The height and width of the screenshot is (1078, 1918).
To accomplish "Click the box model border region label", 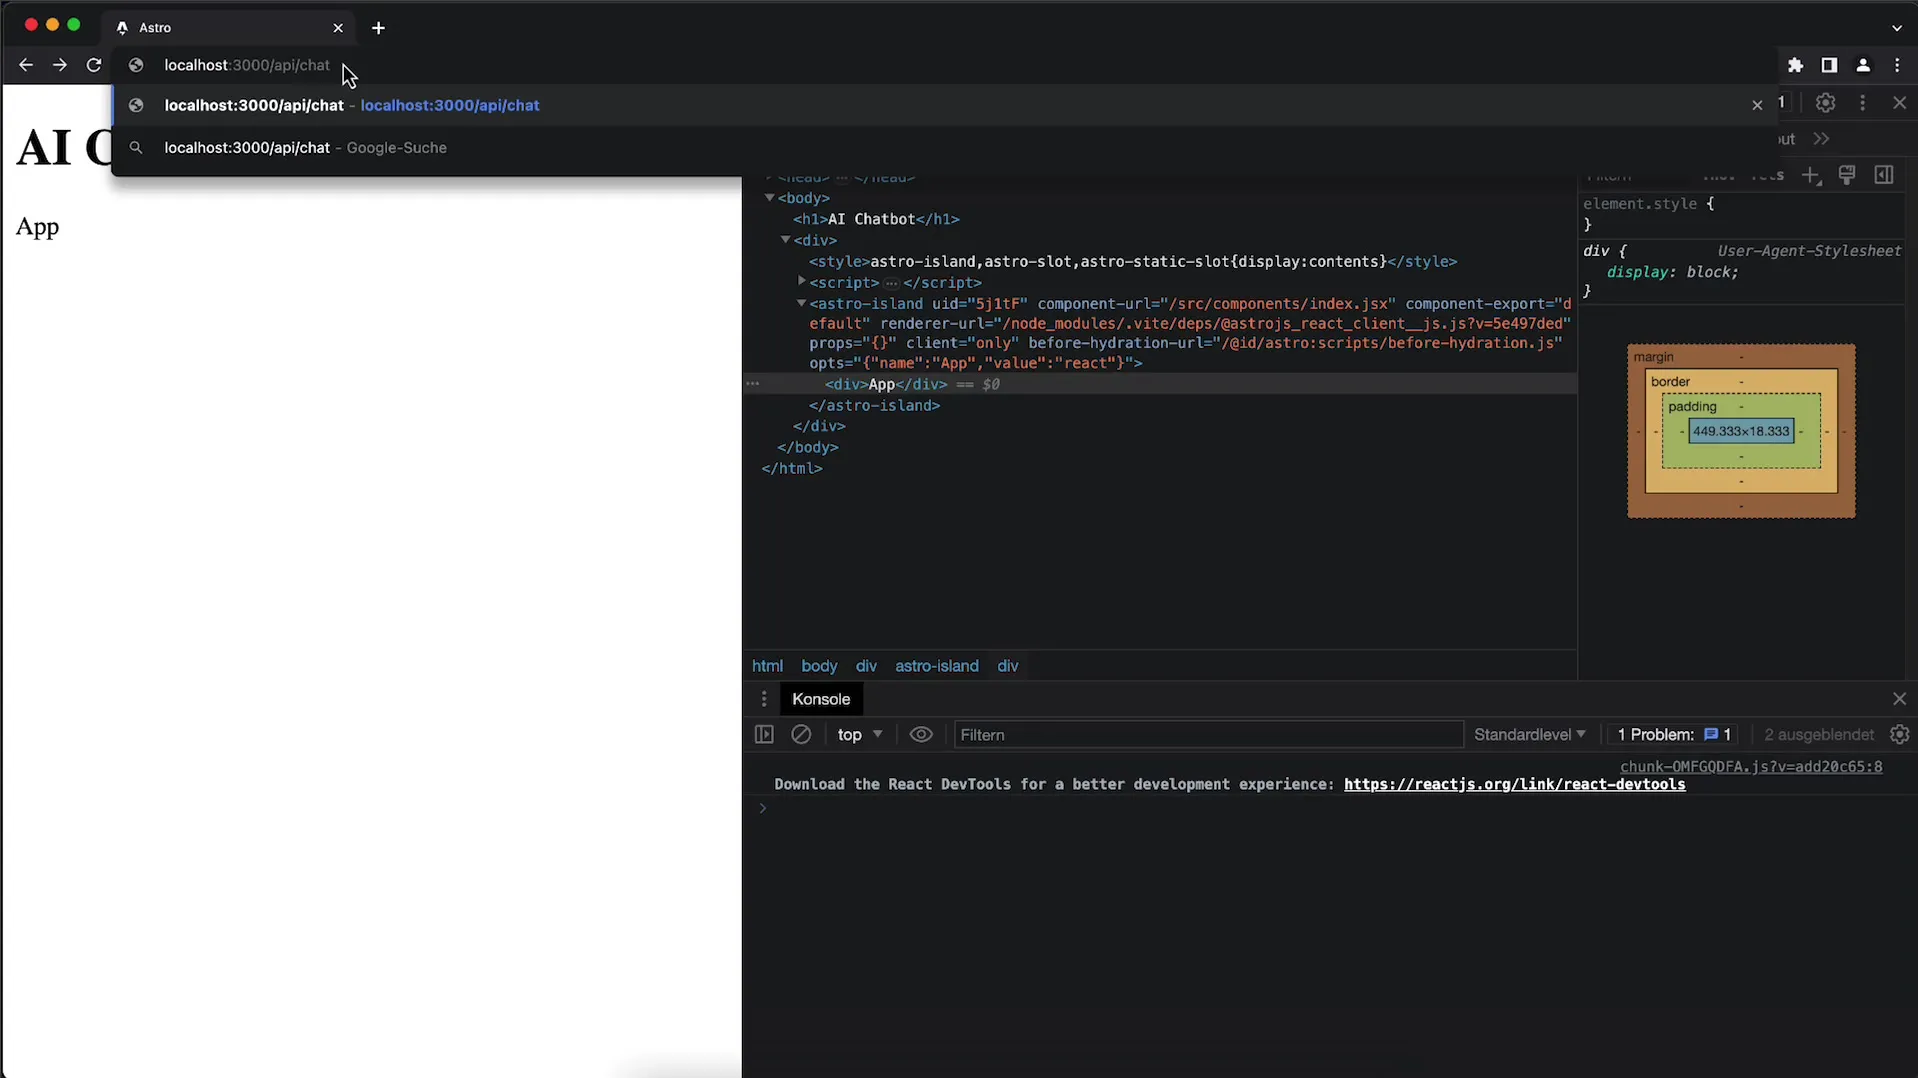I will [1670, 382].
